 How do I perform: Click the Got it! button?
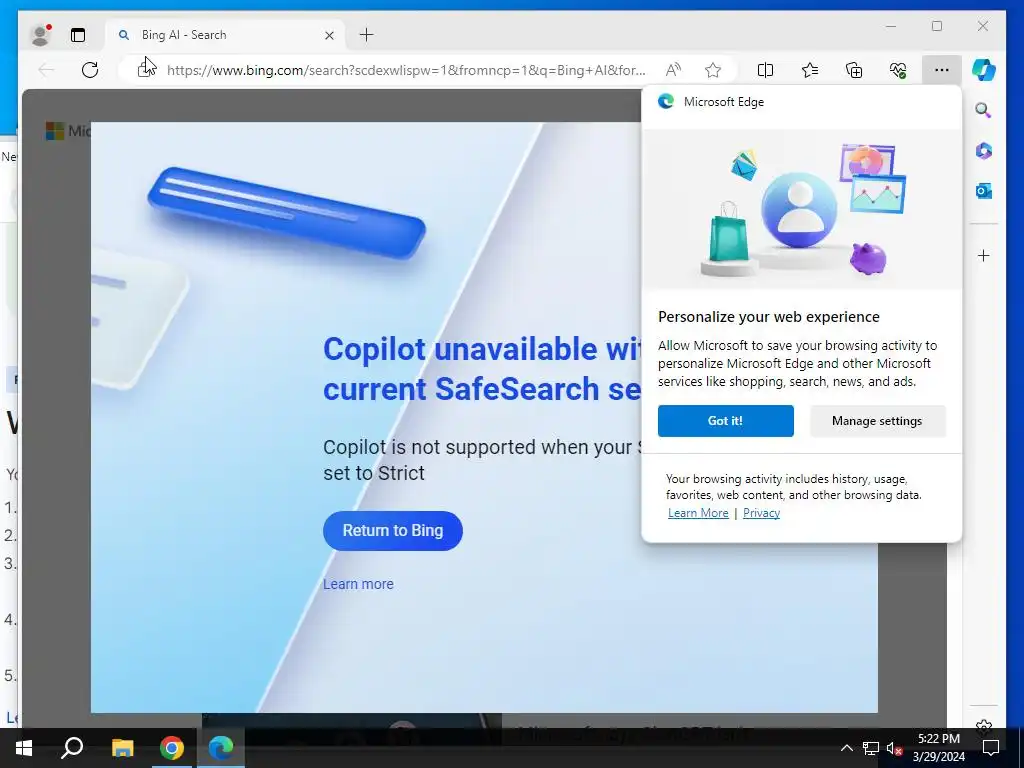(726, 421)
